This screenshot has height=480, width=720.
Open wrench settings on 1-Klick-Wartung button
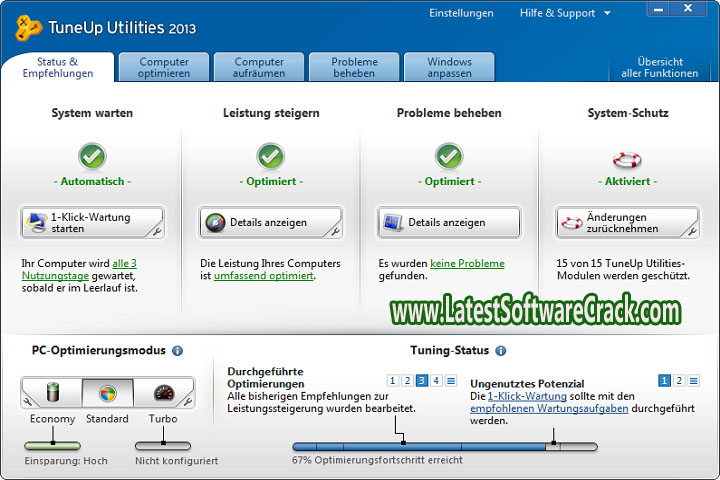pos(157,232)
